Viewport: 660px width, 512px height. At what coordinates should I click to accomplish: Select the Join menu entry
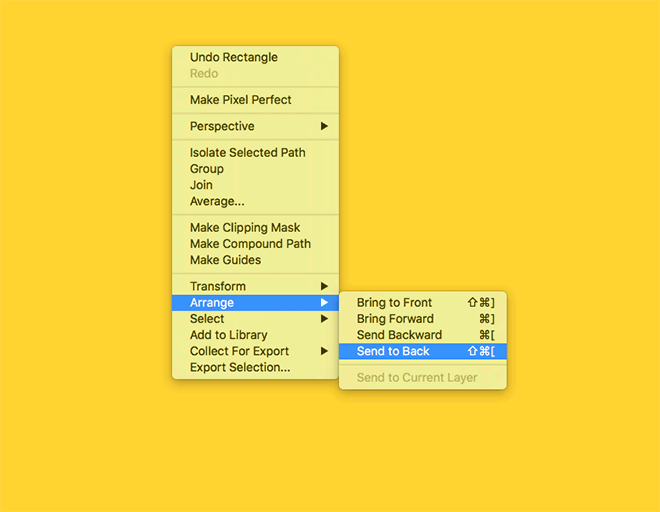point(255,185)
